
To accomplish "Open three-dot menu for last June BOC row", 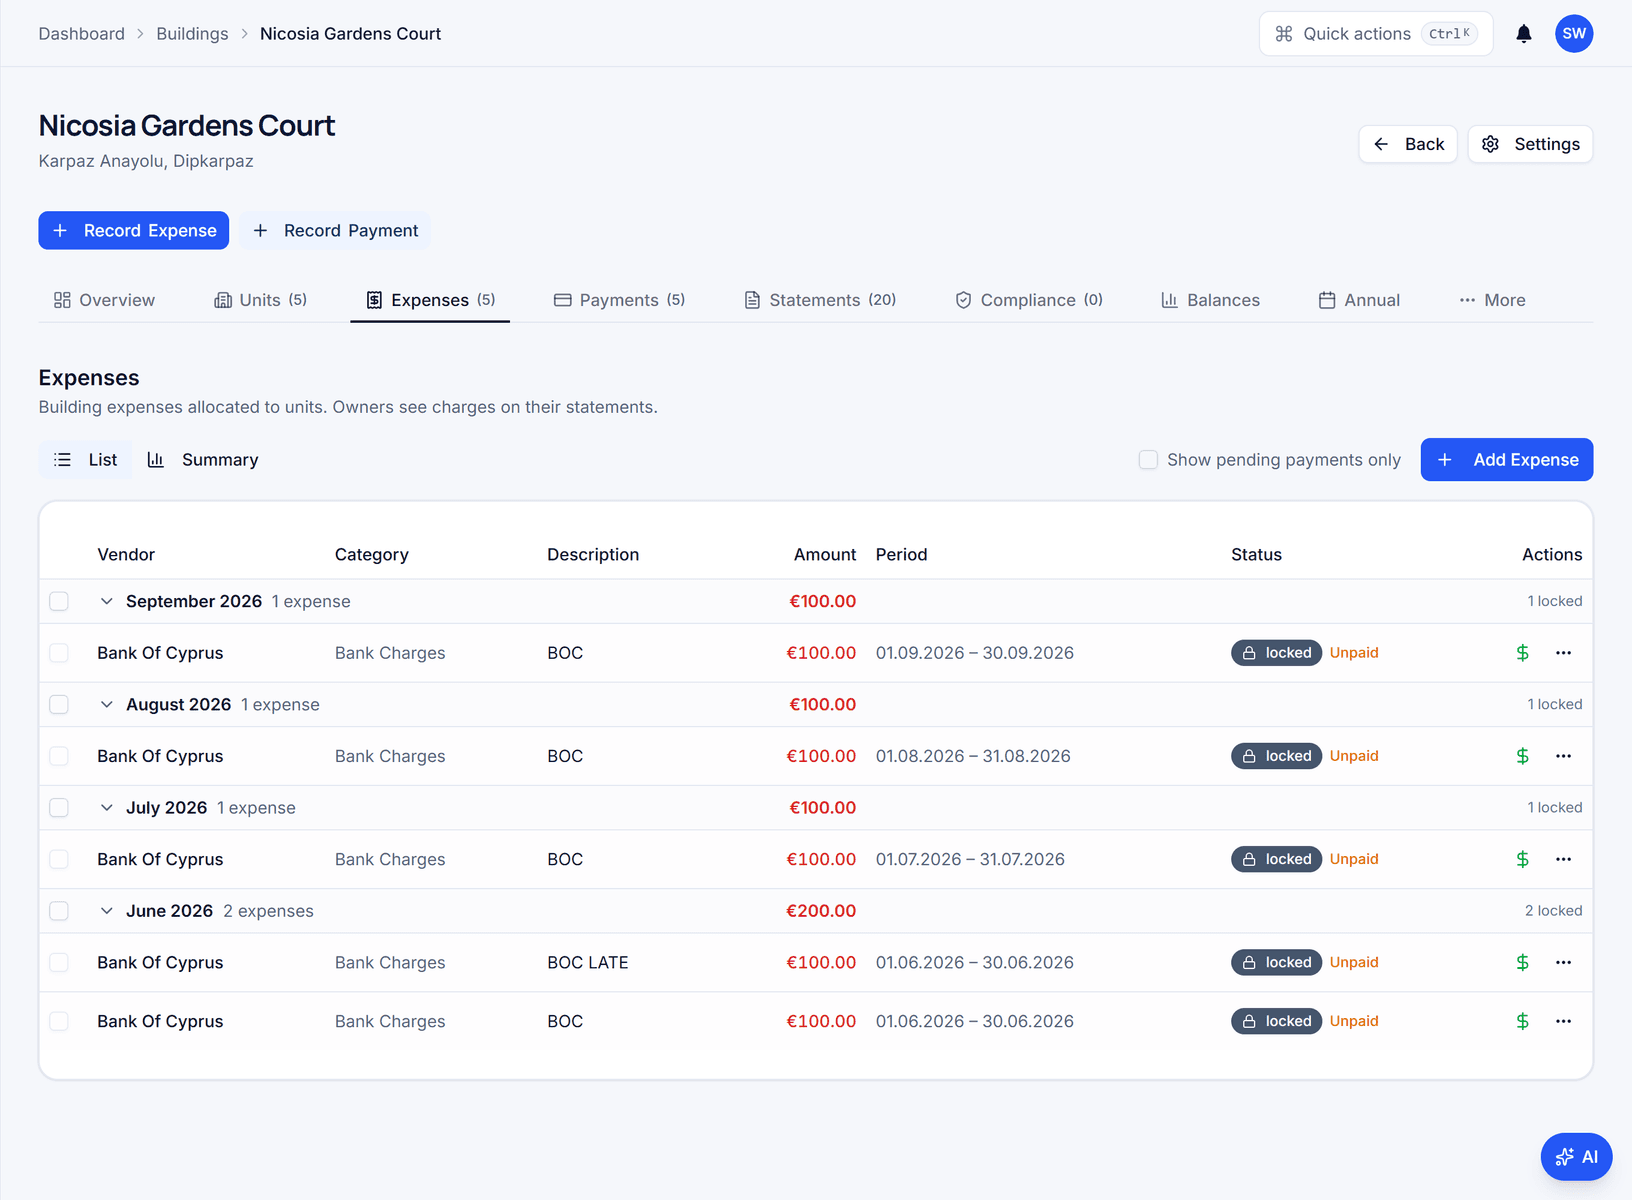I will 1563,1021.
